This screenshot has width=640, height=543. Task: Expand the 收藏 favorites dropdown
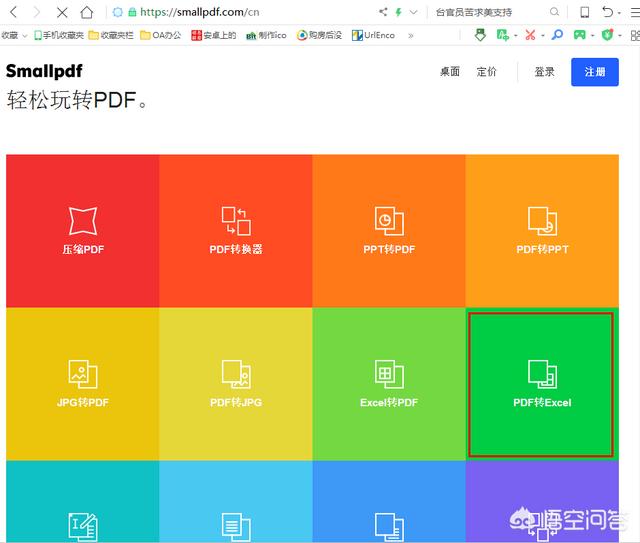pos(14,35)
